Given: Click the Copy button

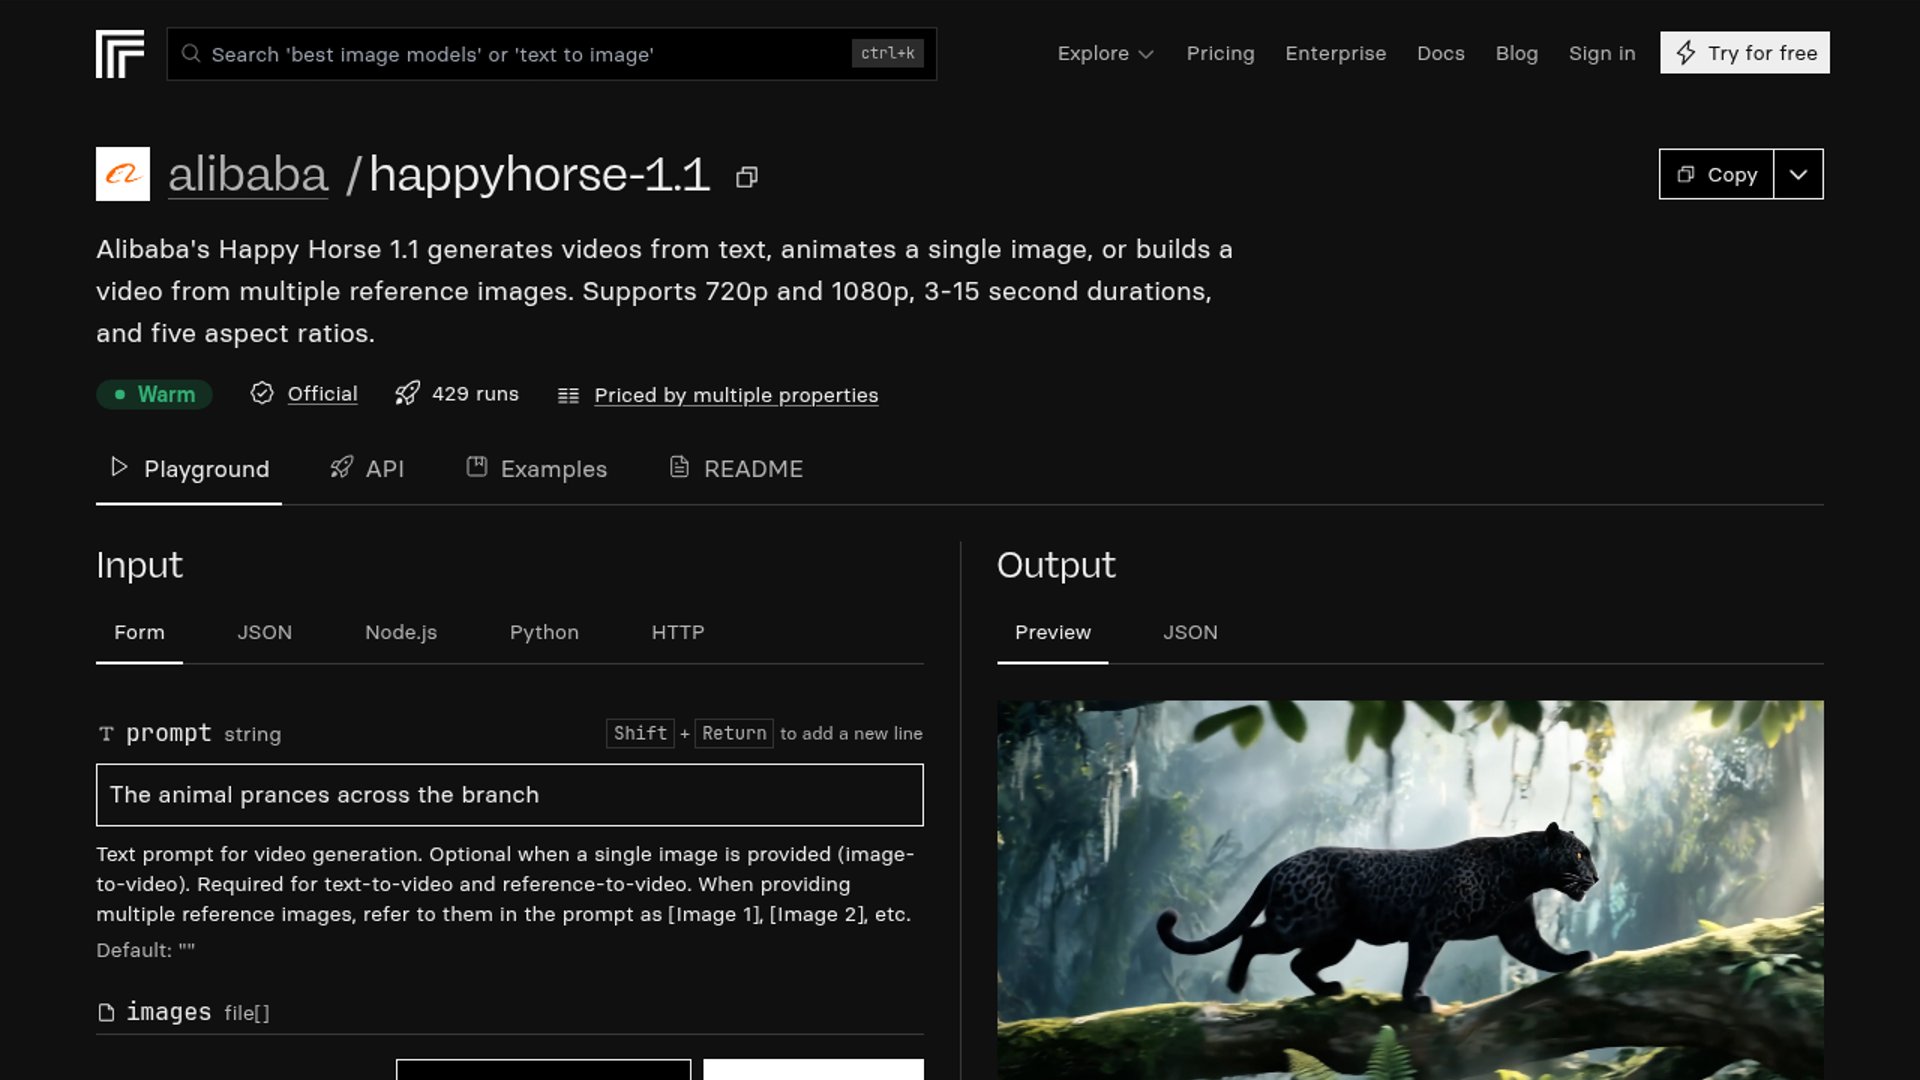Looking at the screenshot, I should click(1717, 175).
